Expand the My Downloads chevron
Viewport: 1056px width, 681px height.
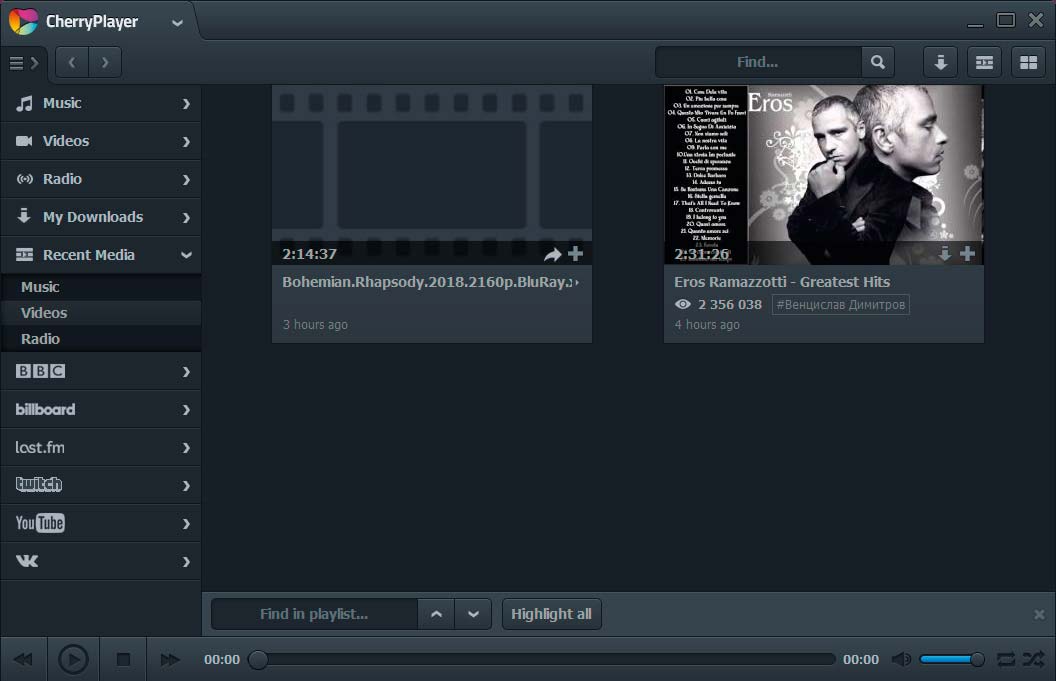coord(187,218)
